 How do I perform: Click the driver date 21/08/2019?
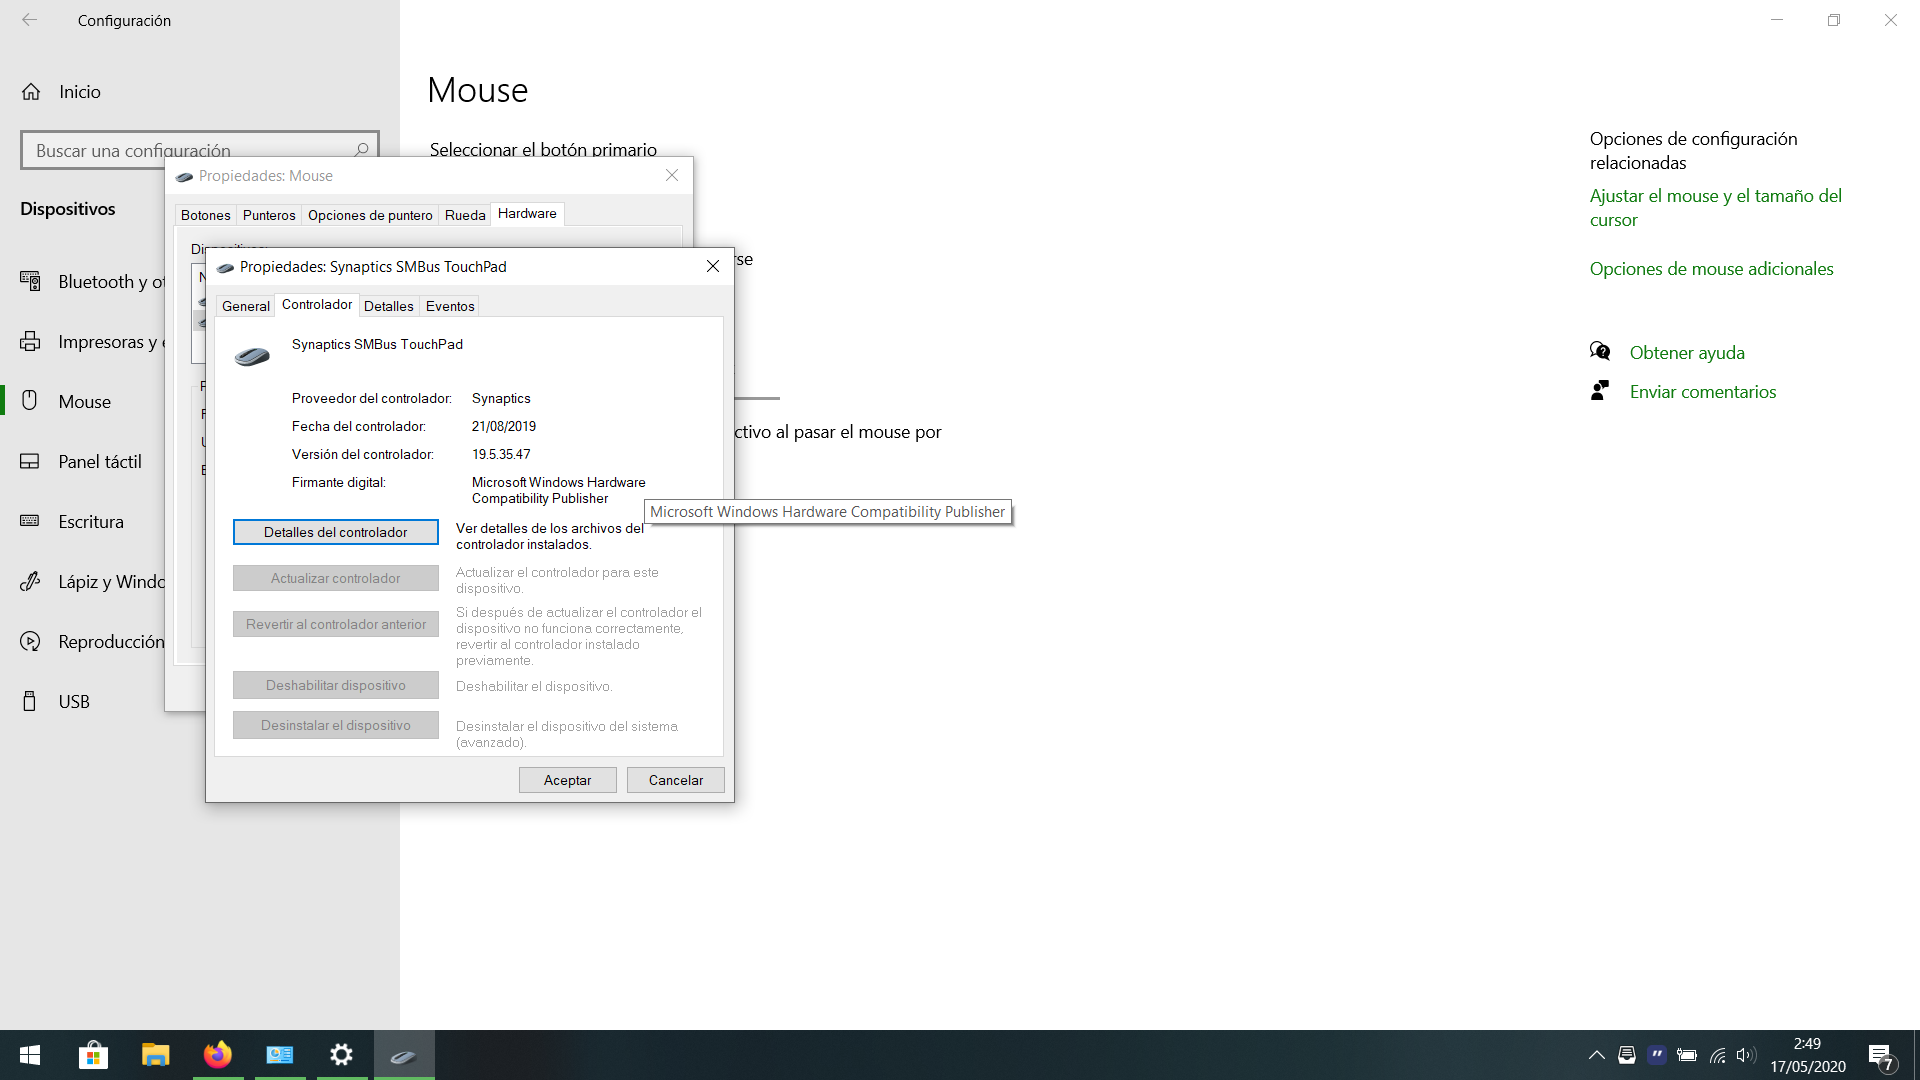tap(504, 426)
